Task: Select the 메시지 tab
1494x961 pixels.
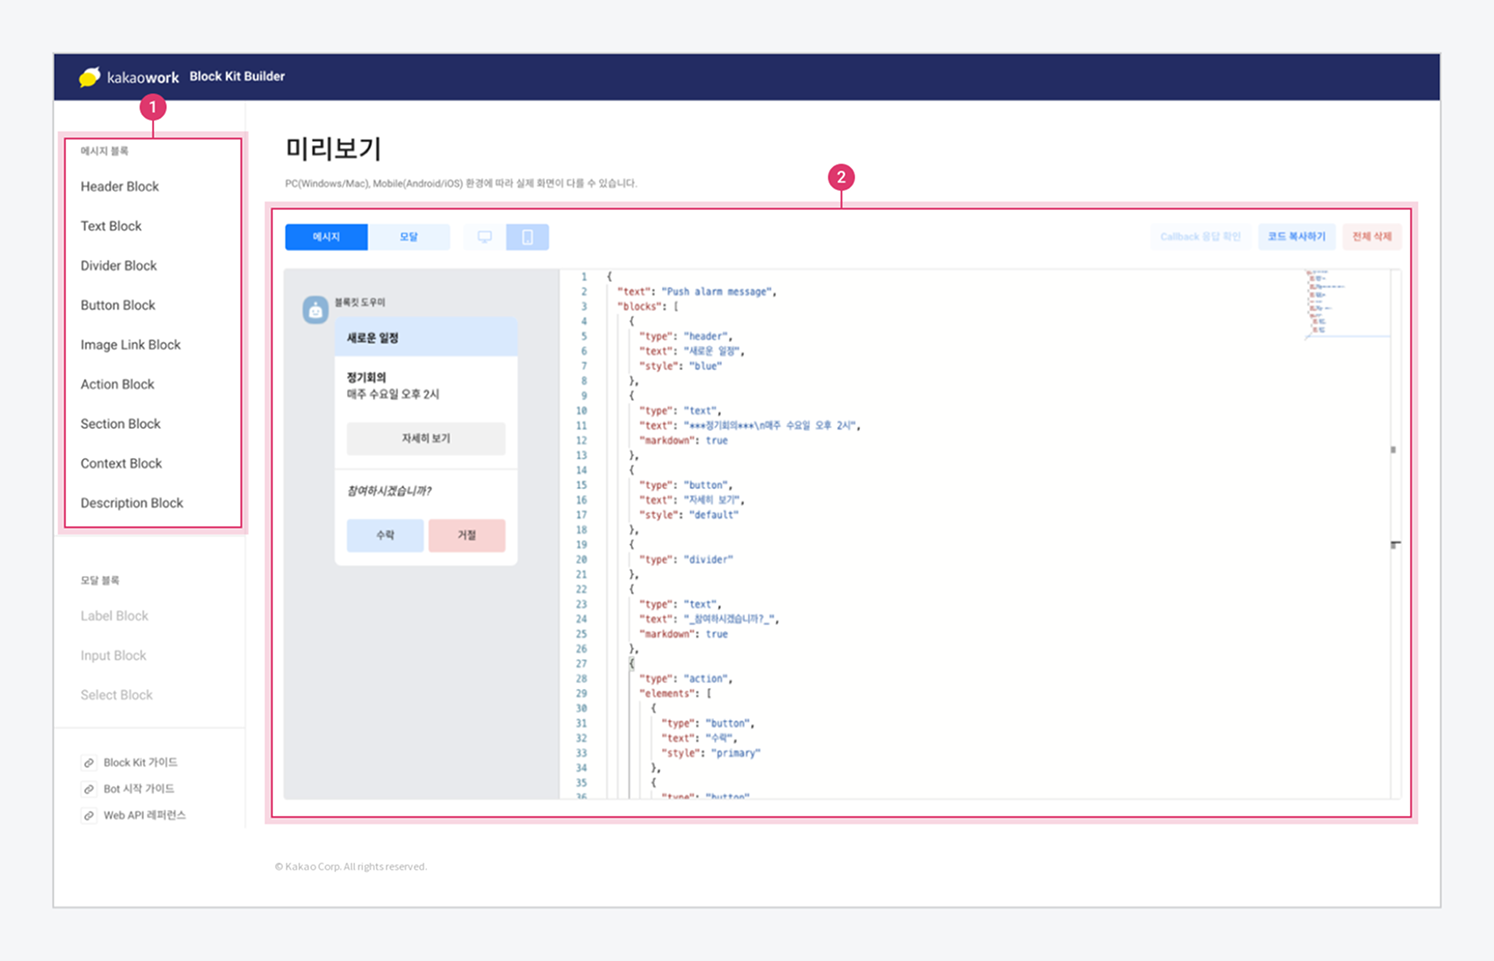Action: pyautogui.click(x=326, y=237)
